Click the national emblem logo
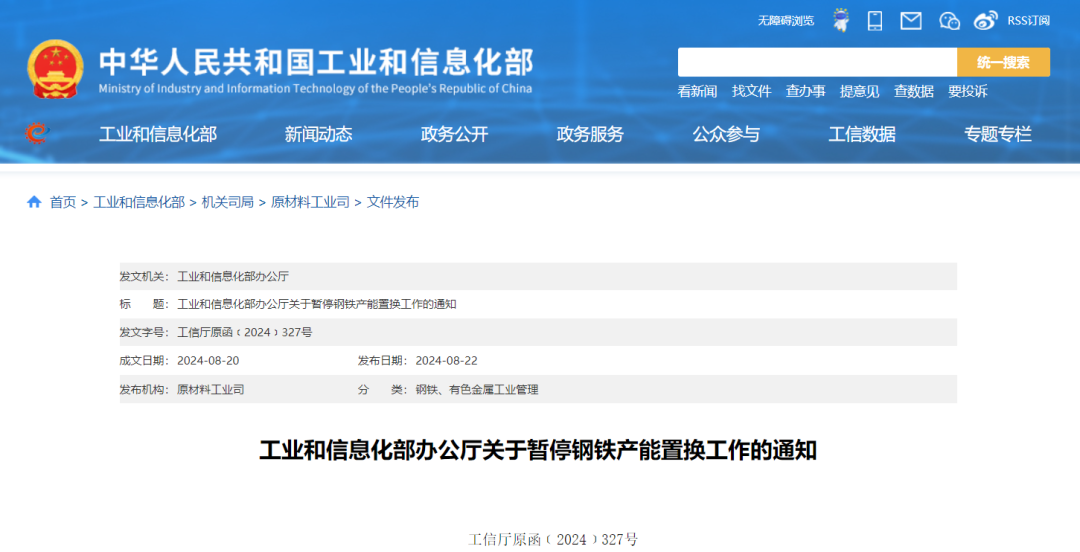Viewport: 1080px width, 552px height. coord(55,70)
